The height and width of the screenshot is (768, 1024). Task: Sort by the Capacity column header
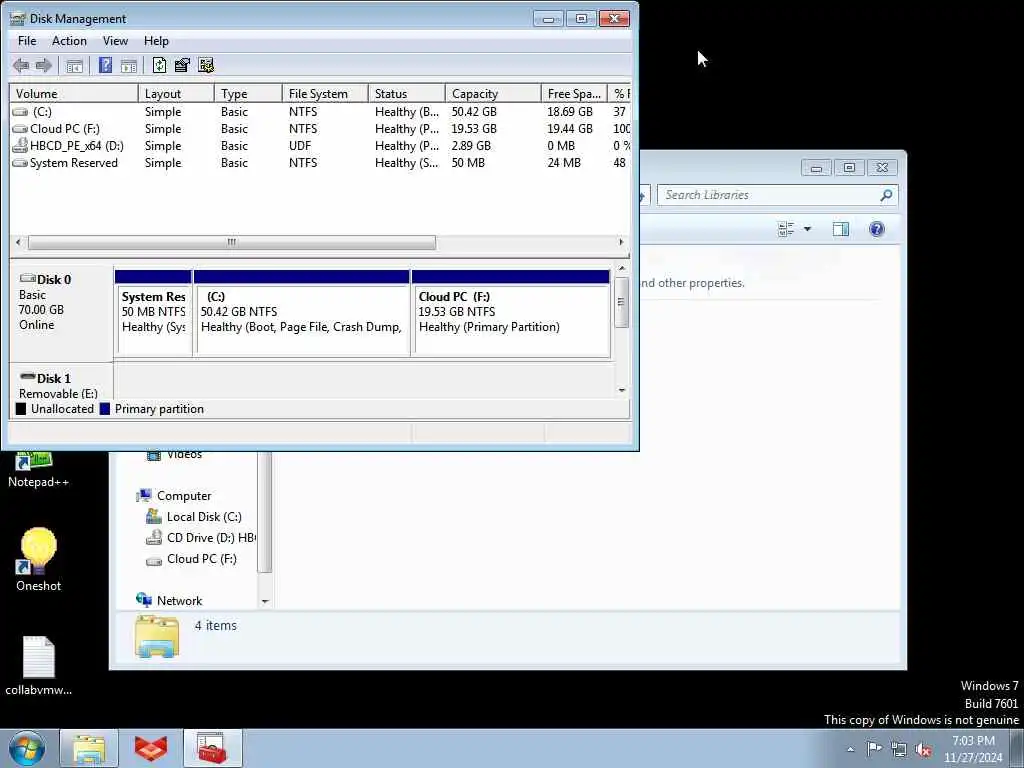(x=493, y=93)
